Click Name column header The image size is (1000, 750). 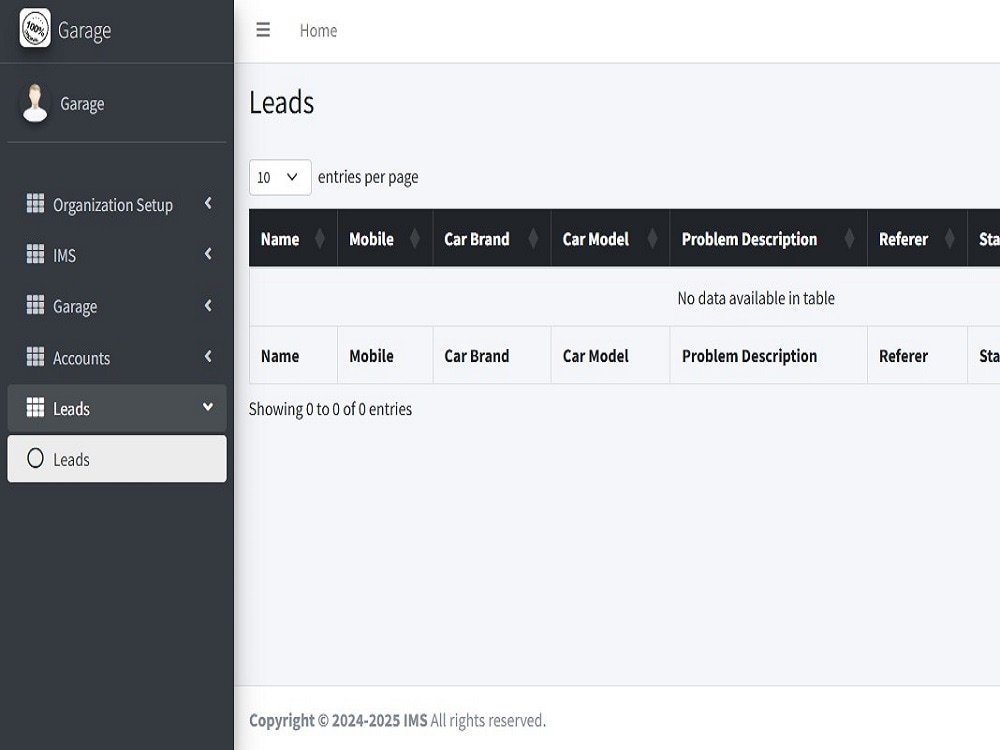coord(293,238)
